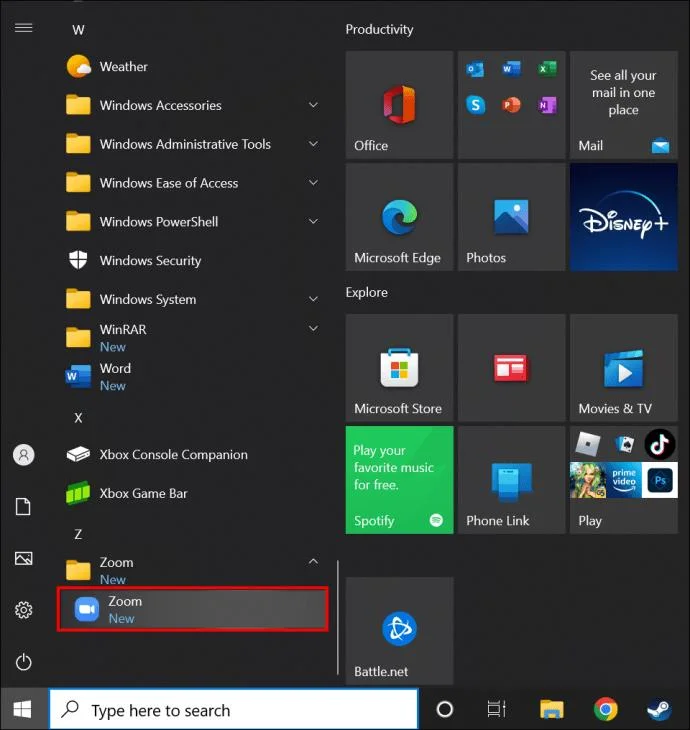Image resolution: width=690 pixels, height=730 pixels.
Task: Open the Disney+ tile
Action: click(623, 217)
